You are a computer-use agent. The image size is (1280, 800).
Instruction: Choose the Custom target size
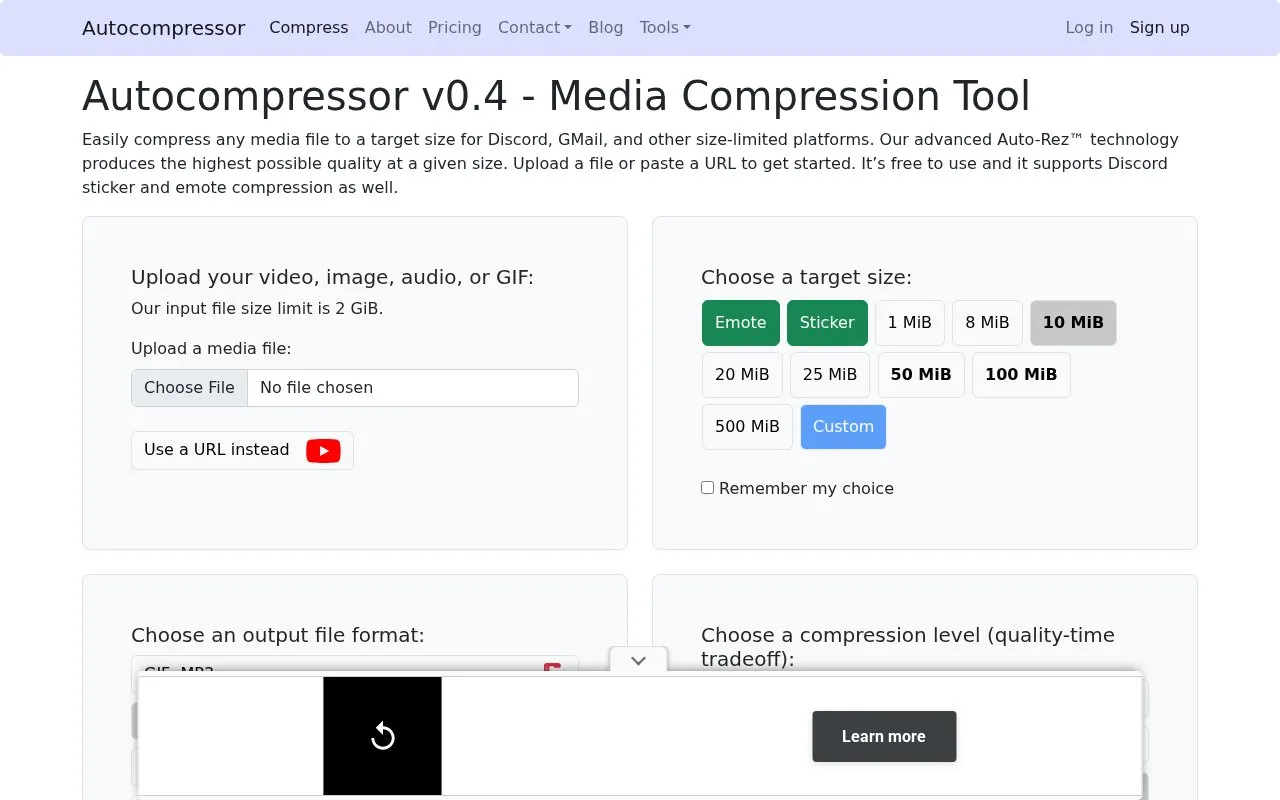843,427
